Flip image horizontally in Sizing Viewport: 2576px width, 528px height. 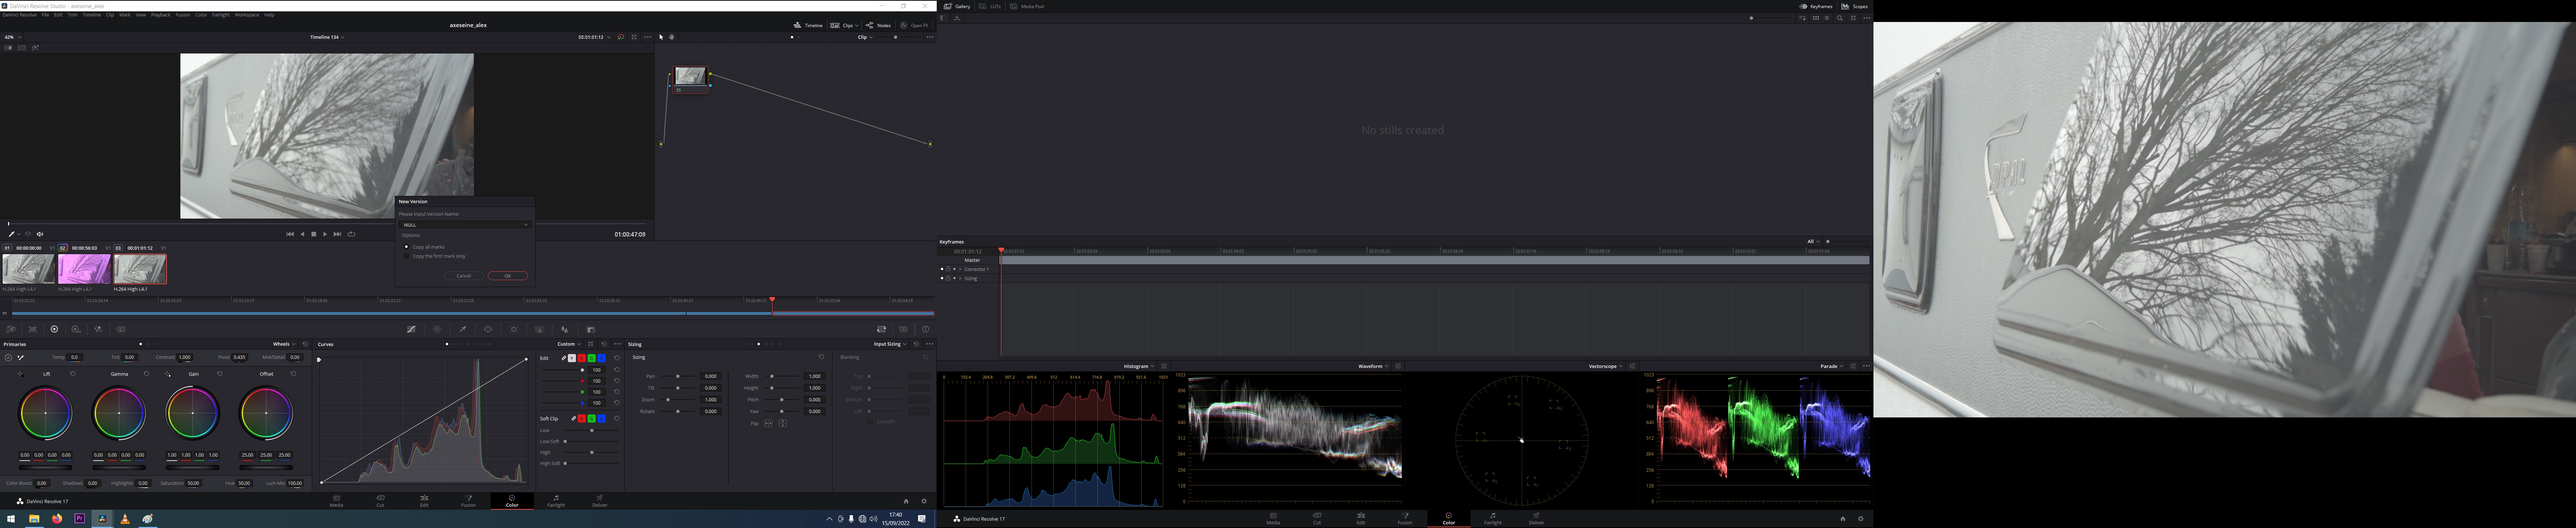pos(769,423)
